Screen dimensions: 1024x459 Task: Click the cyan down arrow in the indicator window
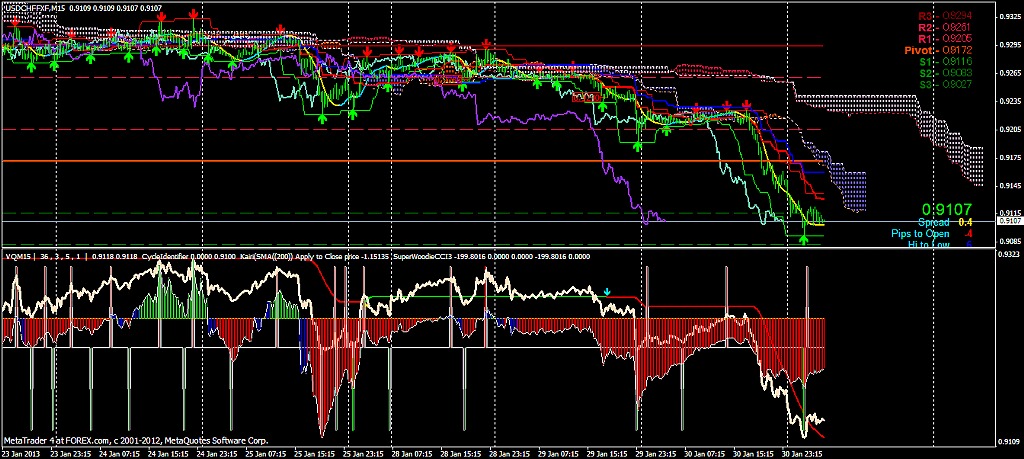[607, 293]
